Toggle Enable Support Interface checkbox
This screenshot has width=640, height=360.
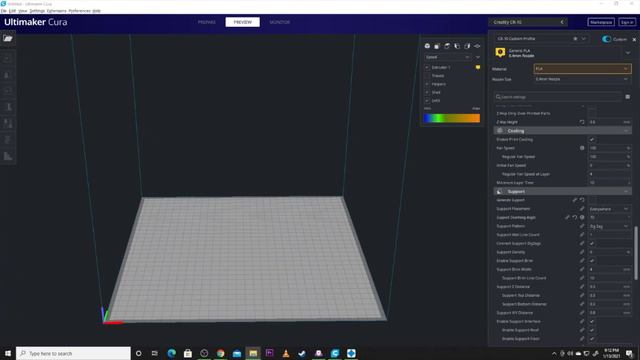592,322
